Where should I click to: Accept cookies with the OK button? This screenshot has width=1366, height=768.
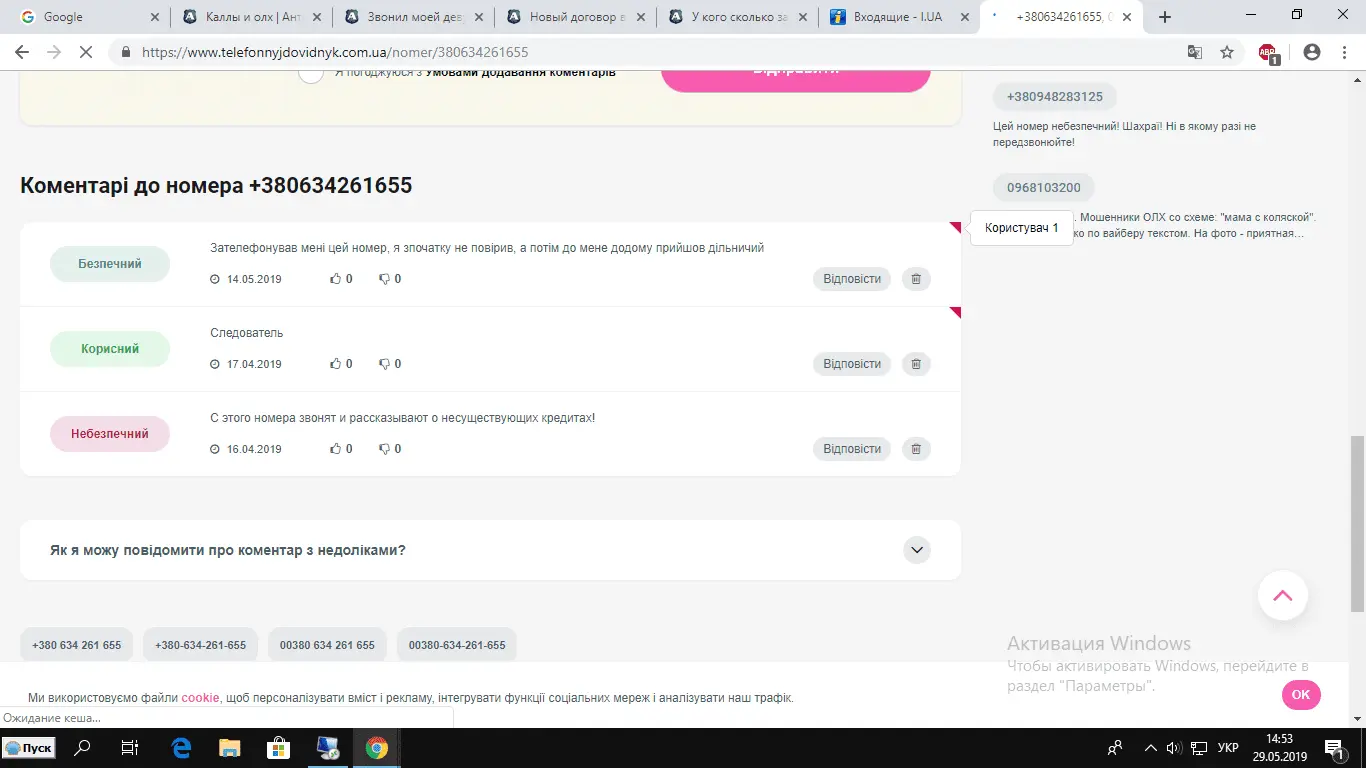(1300, 695)
